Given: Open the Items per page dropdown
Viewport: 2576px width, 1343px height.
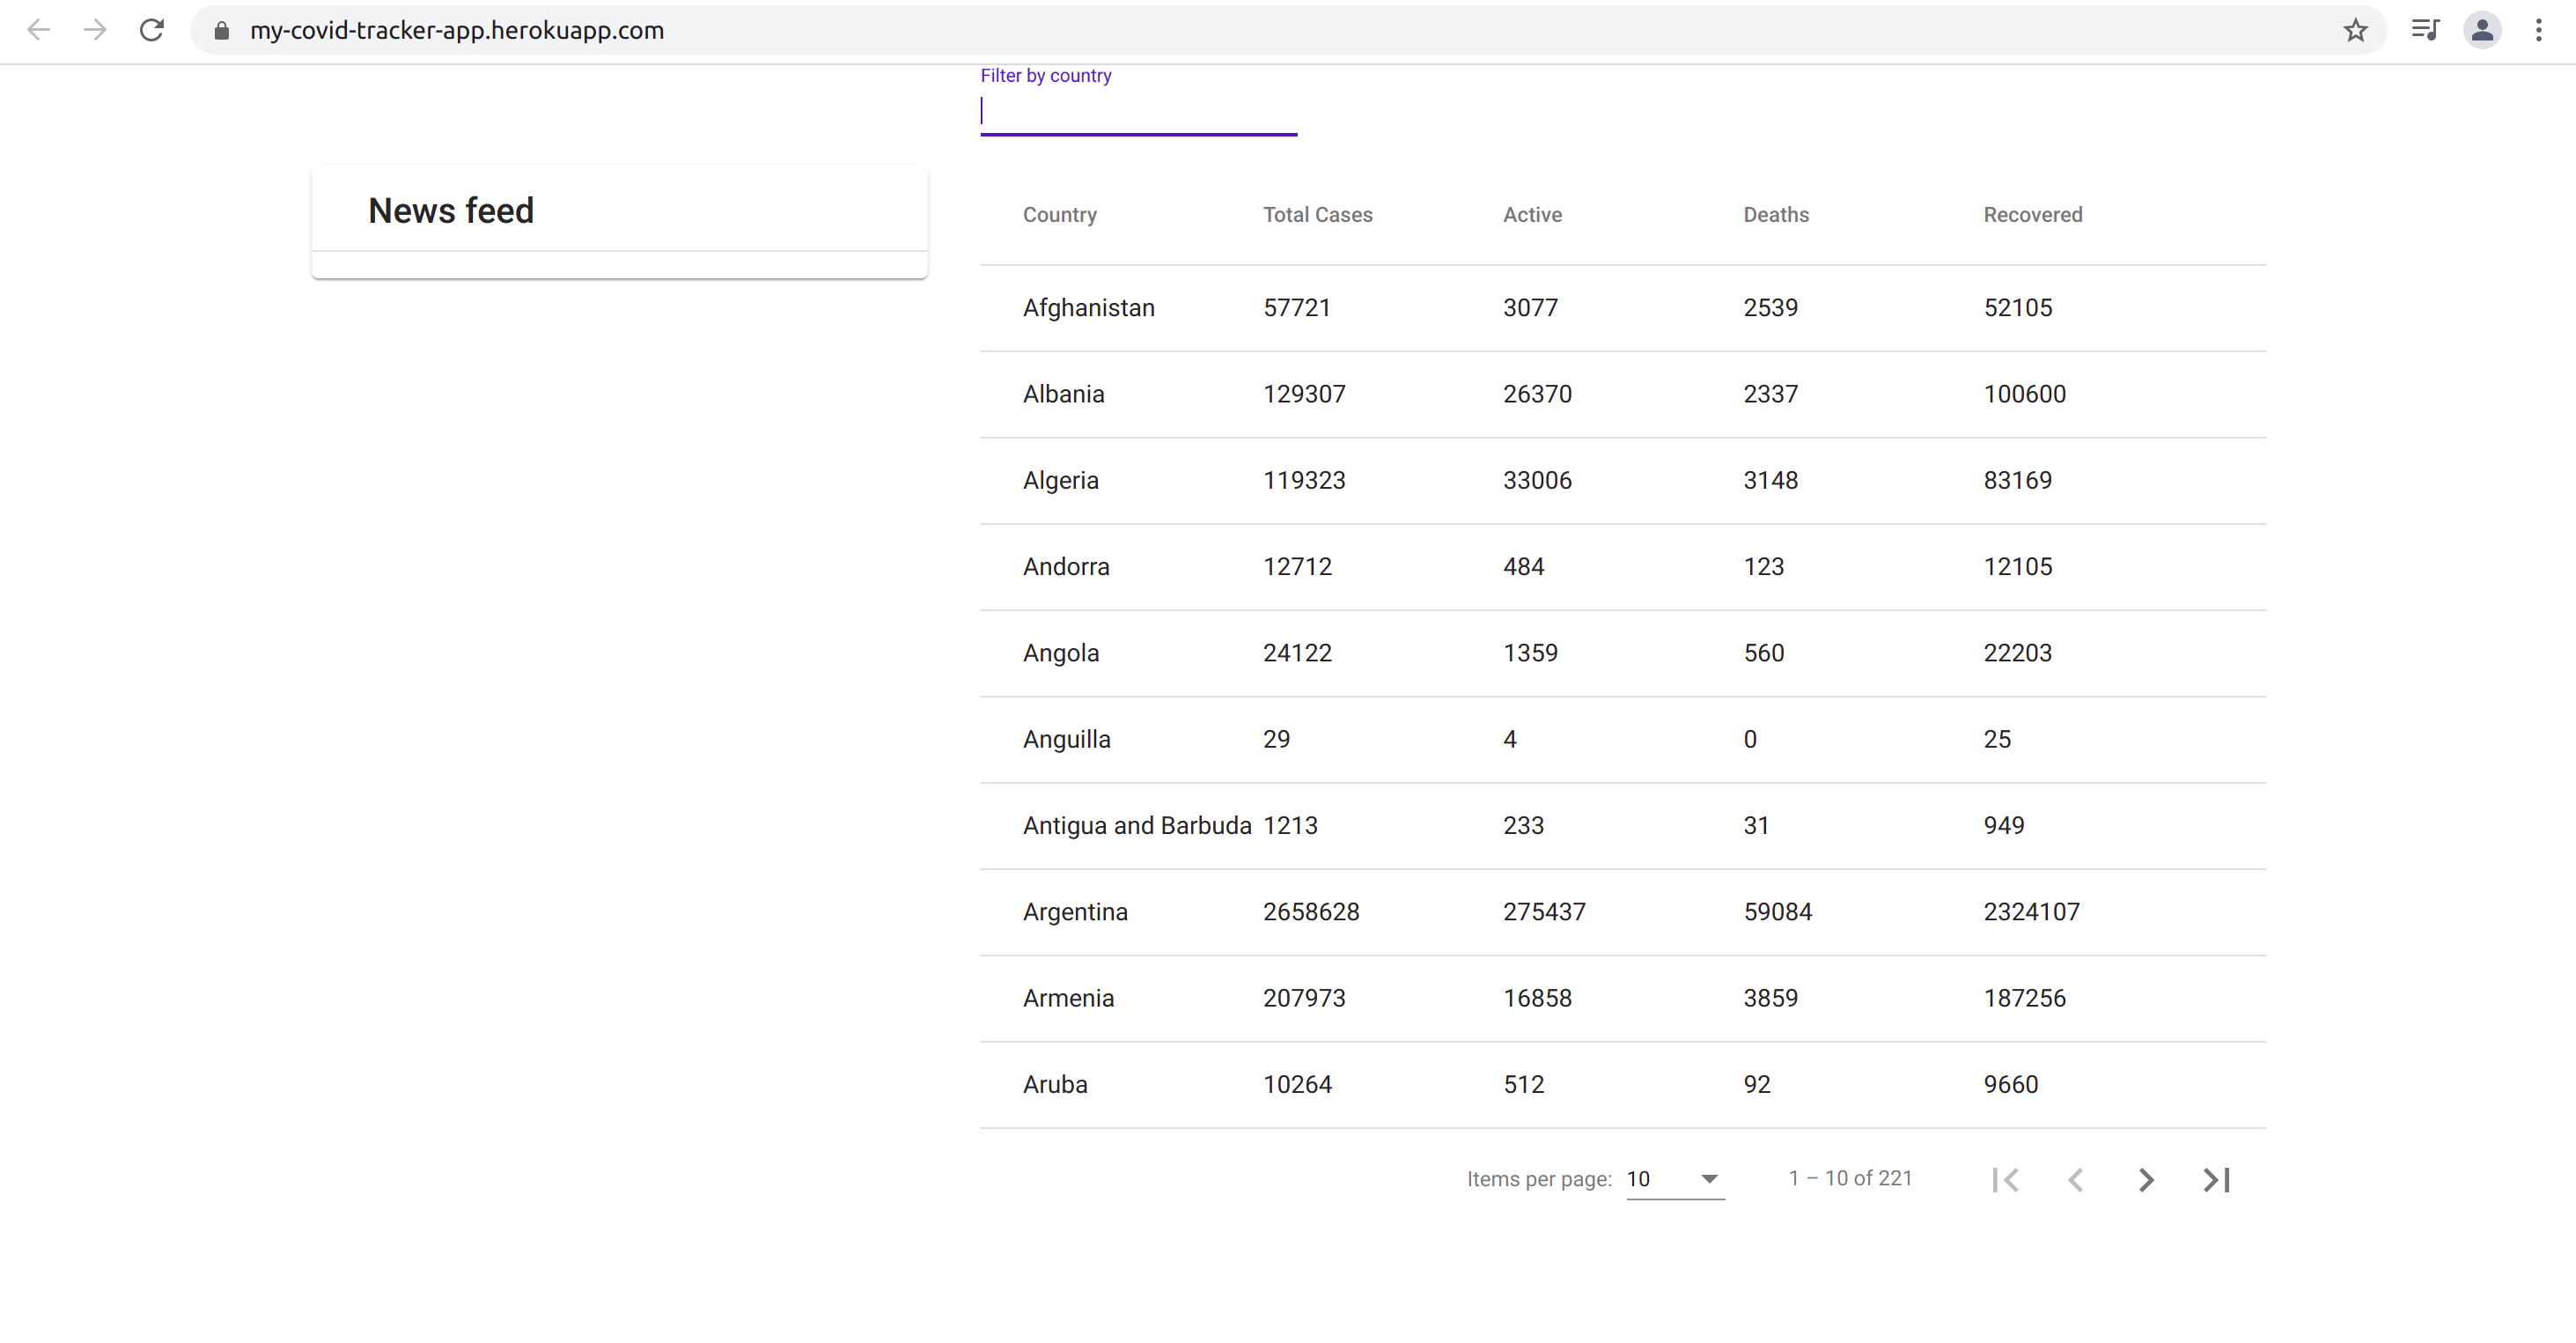Looking at the screenshot, I should 1675,1179.
